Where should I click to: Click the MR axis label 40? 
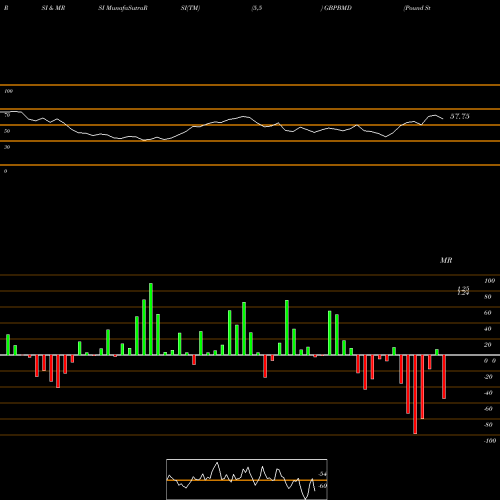pos(488,329)
